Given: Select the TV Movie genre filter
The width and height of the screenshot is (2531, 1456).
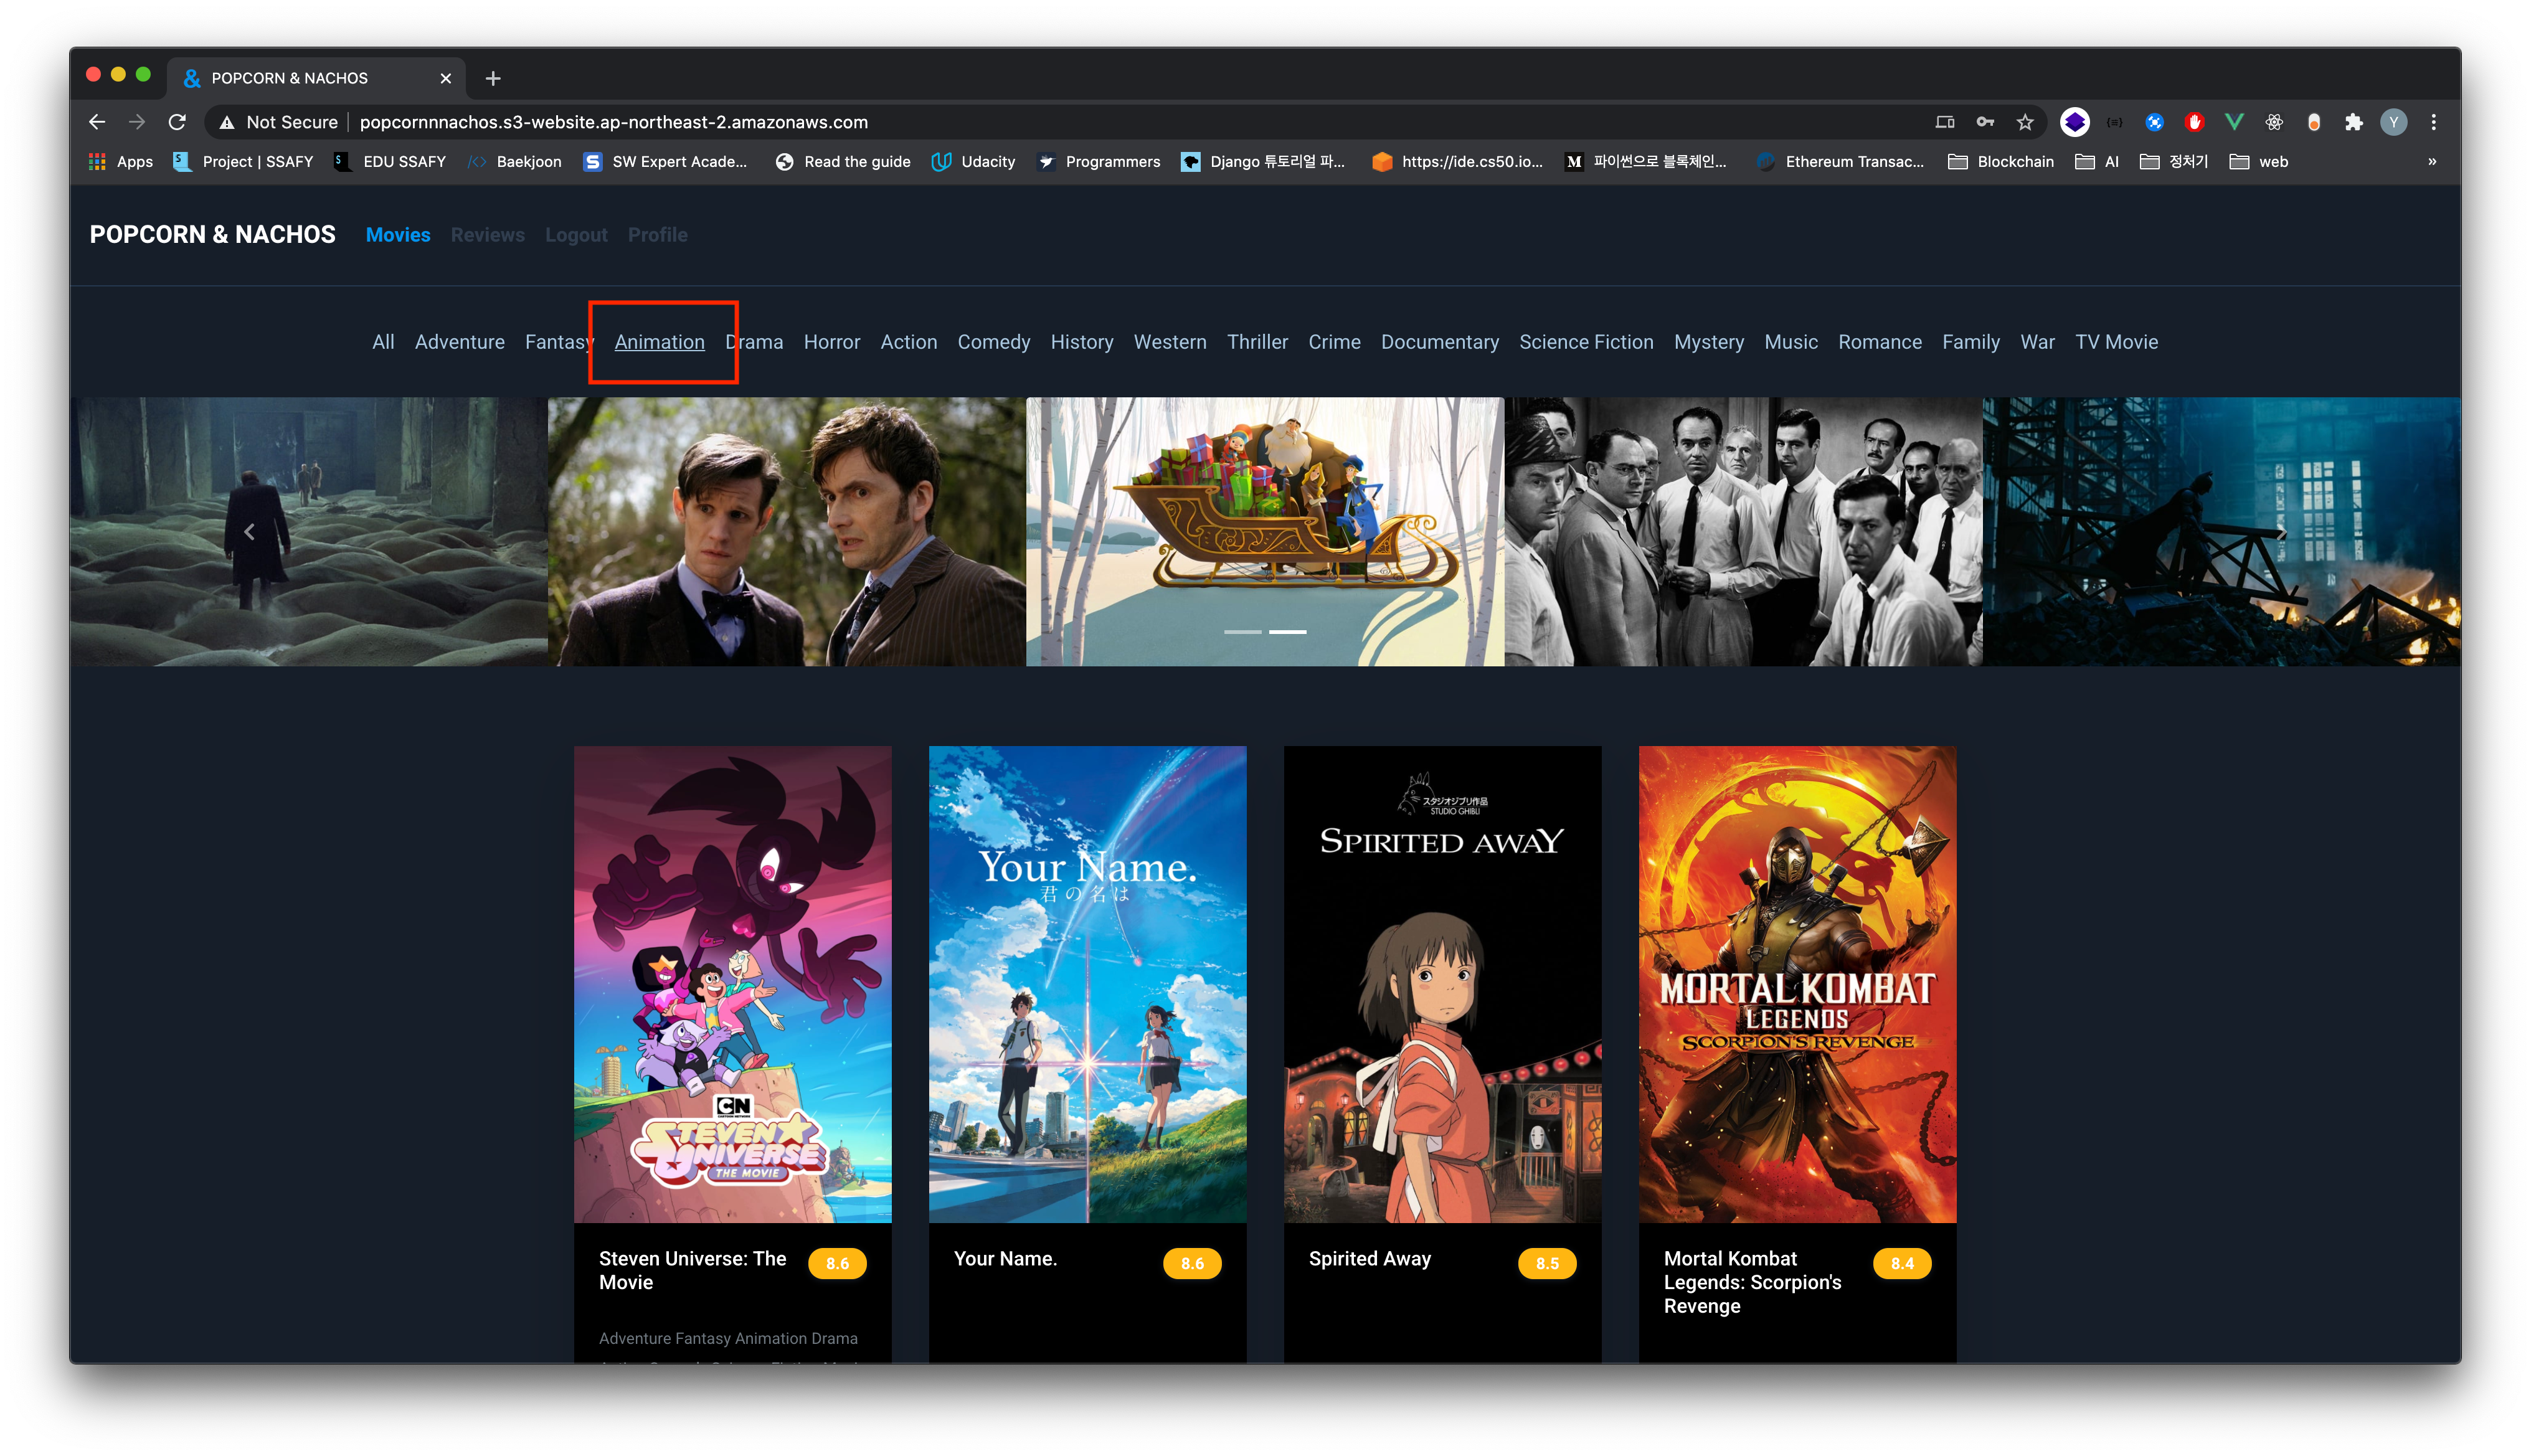Looking at the screenshot, I should (2116, 342).
